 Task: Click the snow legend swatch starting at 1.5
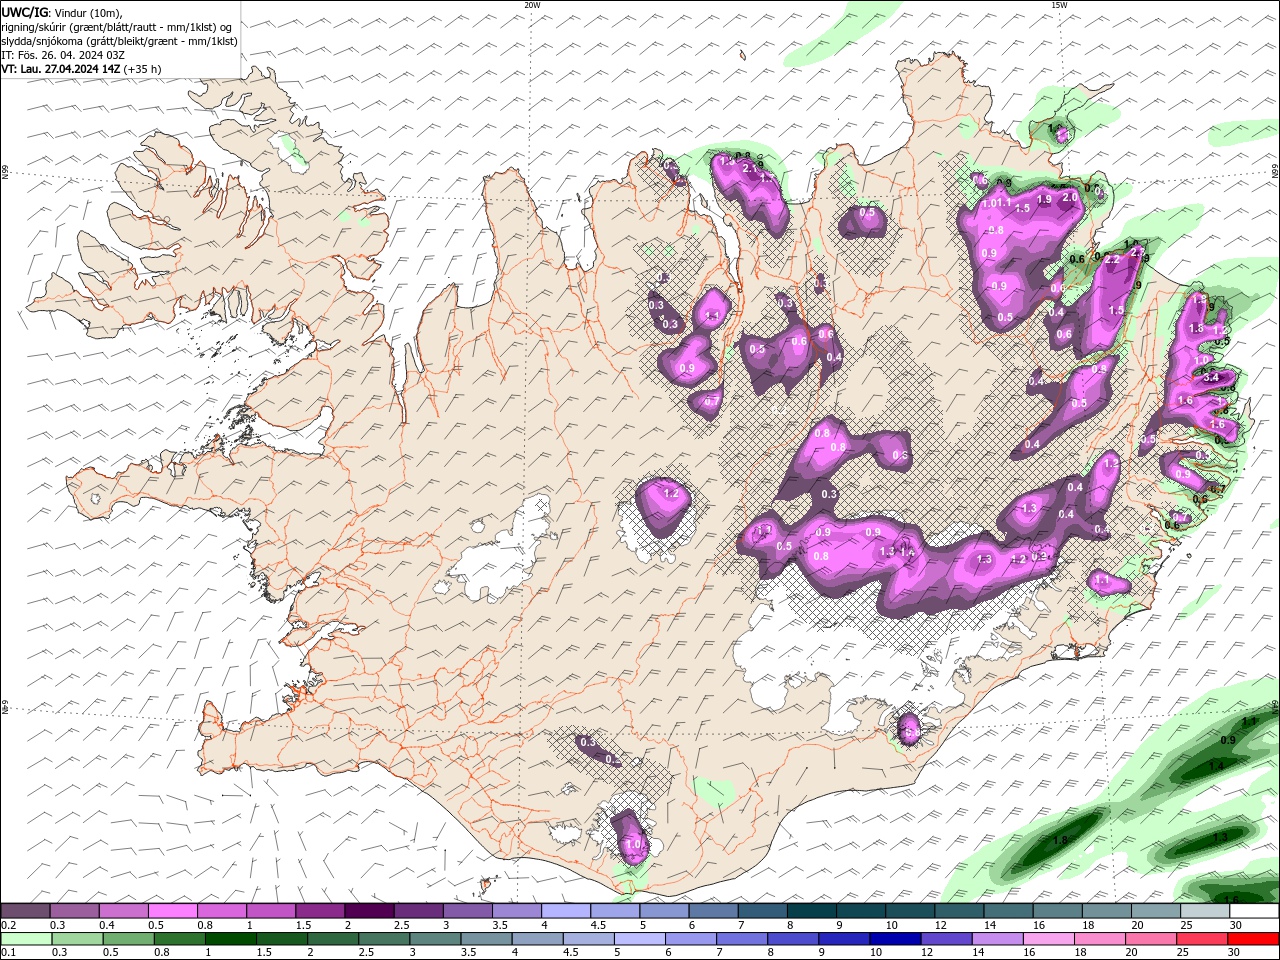pos(319,911)
